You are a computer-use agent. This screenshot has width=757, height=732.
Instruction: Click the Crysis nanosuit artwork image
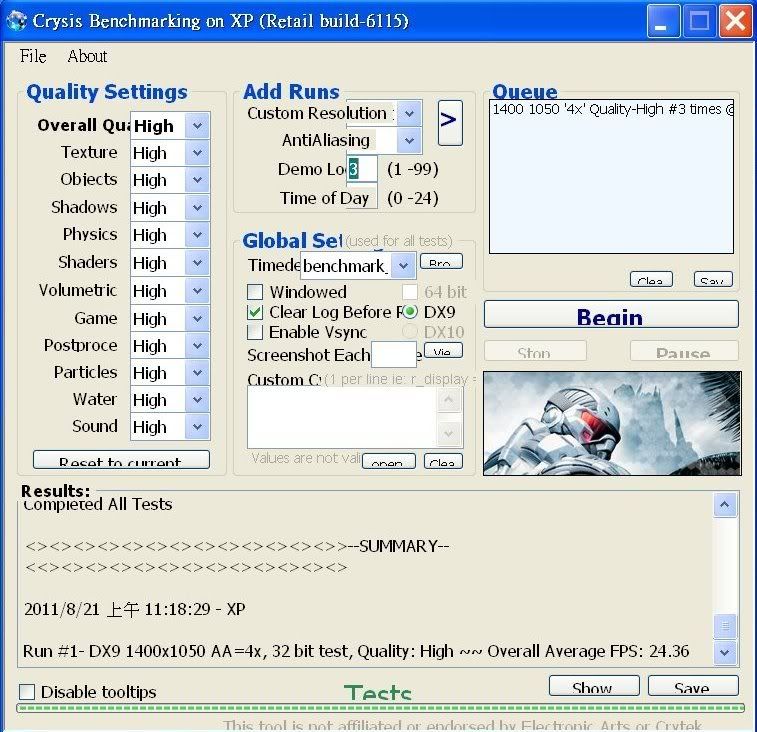pyautogui.click(x=612, y=423)
